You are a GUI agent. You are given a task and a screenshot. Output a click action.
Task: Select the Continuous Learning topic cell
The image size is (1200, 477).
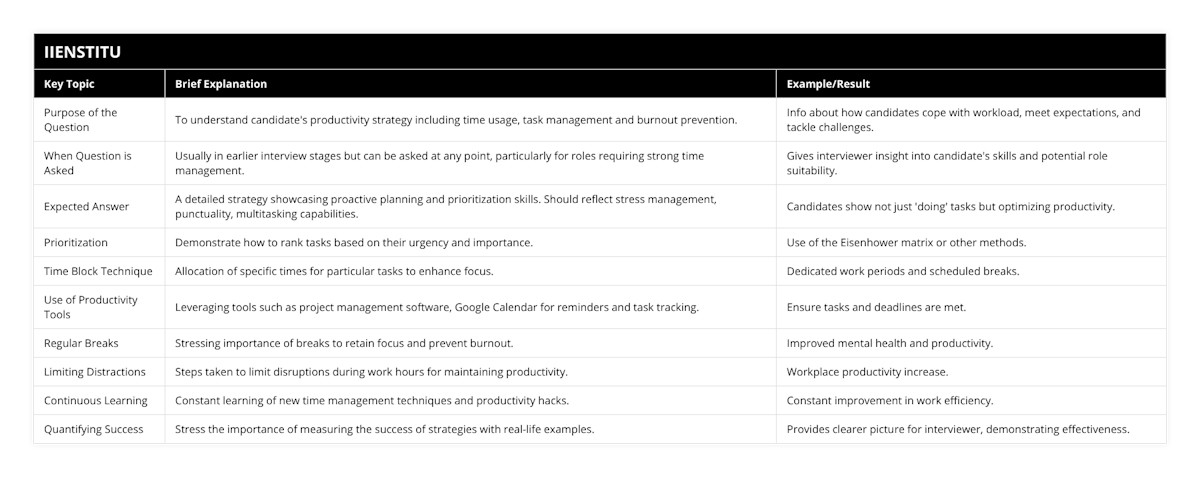96,400
